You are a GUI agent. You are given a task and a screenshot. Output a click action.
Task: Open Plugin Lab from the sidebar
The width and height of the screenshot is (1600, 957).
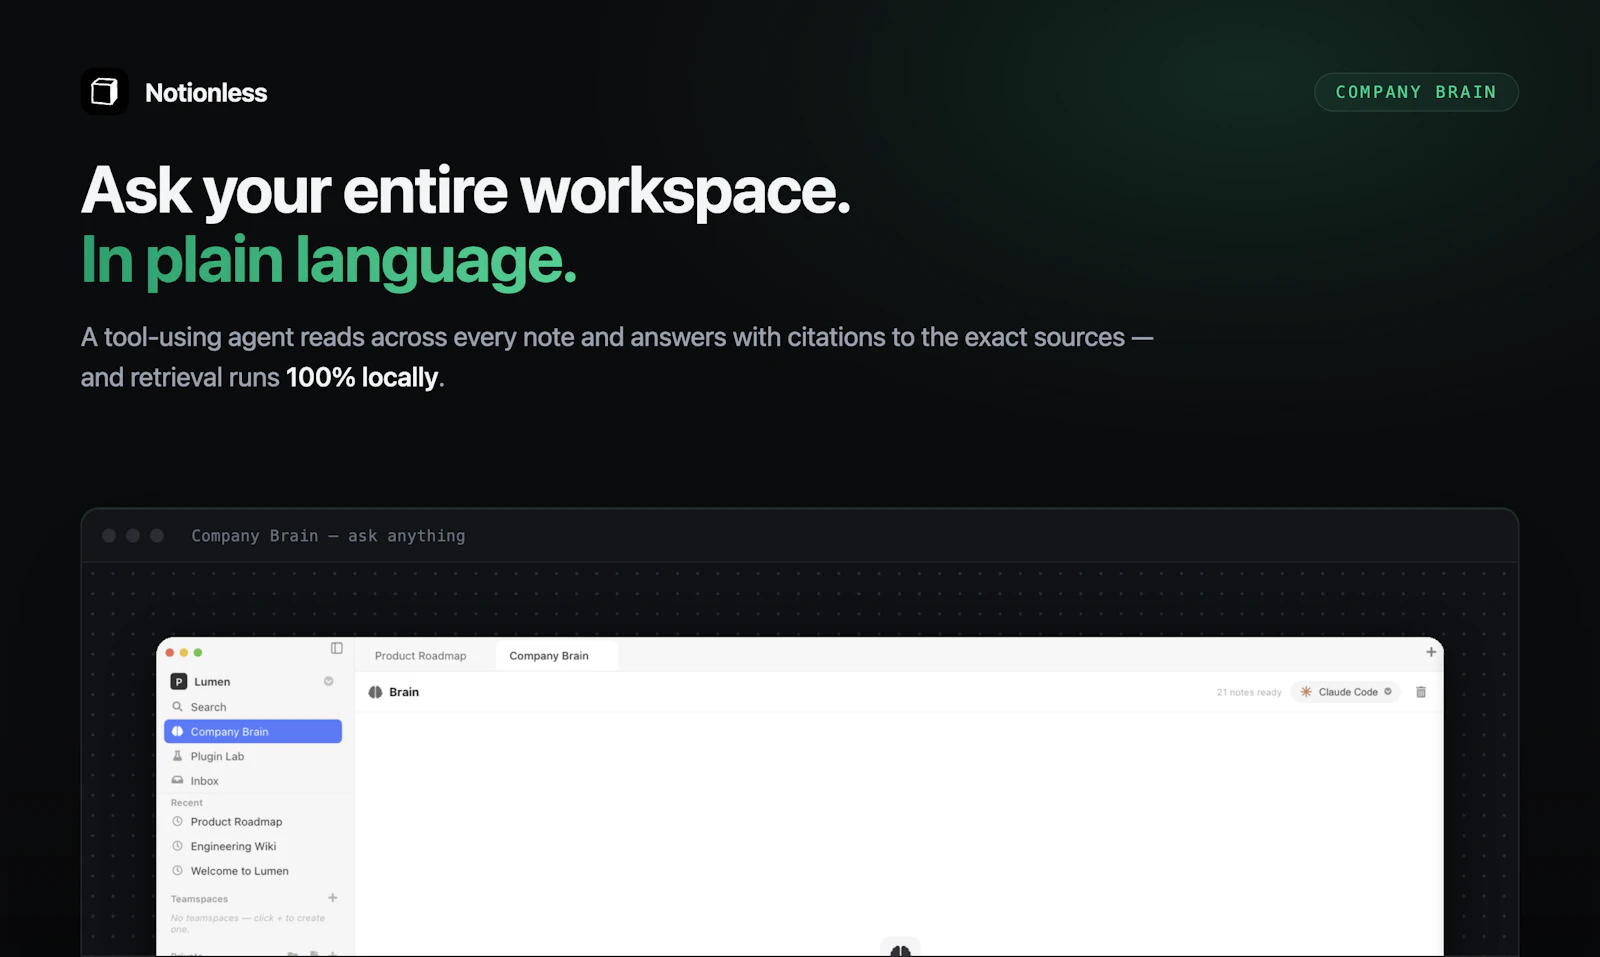[x=253, y=756]
